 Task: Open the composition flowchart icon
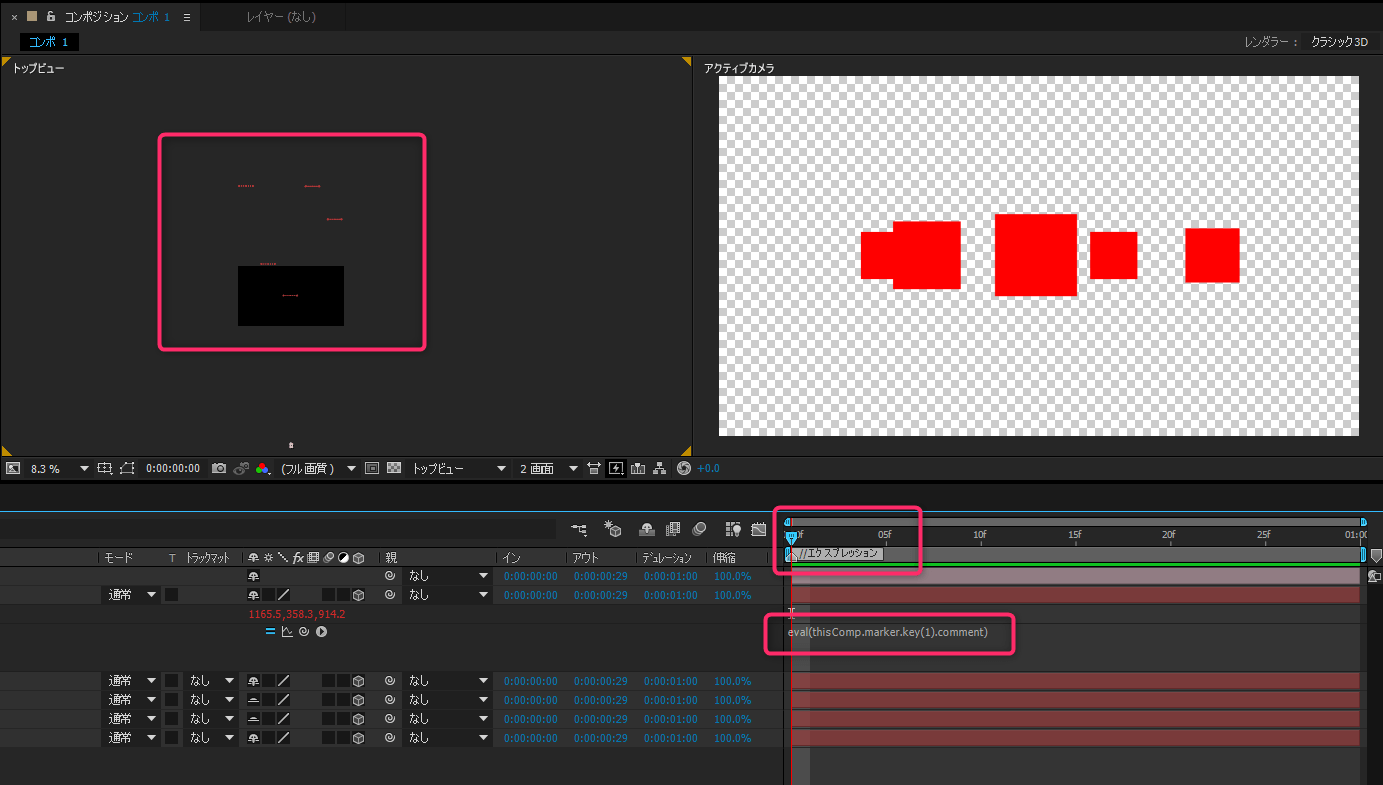point(660,468)
